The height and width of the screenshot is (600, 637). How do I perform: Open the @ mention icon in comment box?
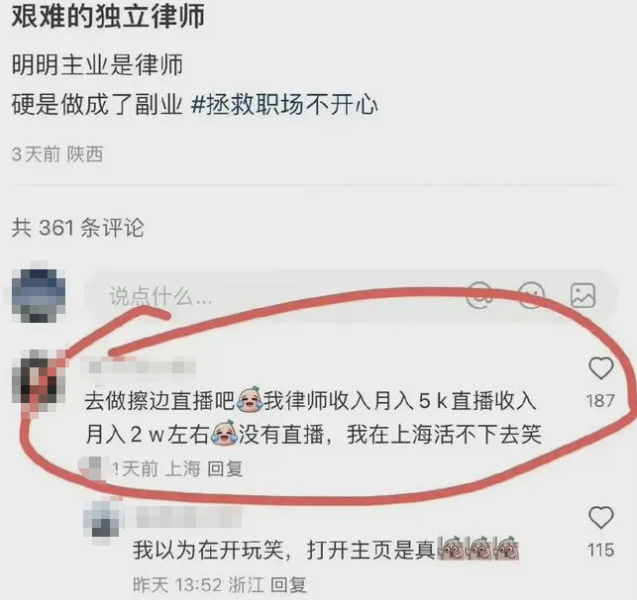479,296
